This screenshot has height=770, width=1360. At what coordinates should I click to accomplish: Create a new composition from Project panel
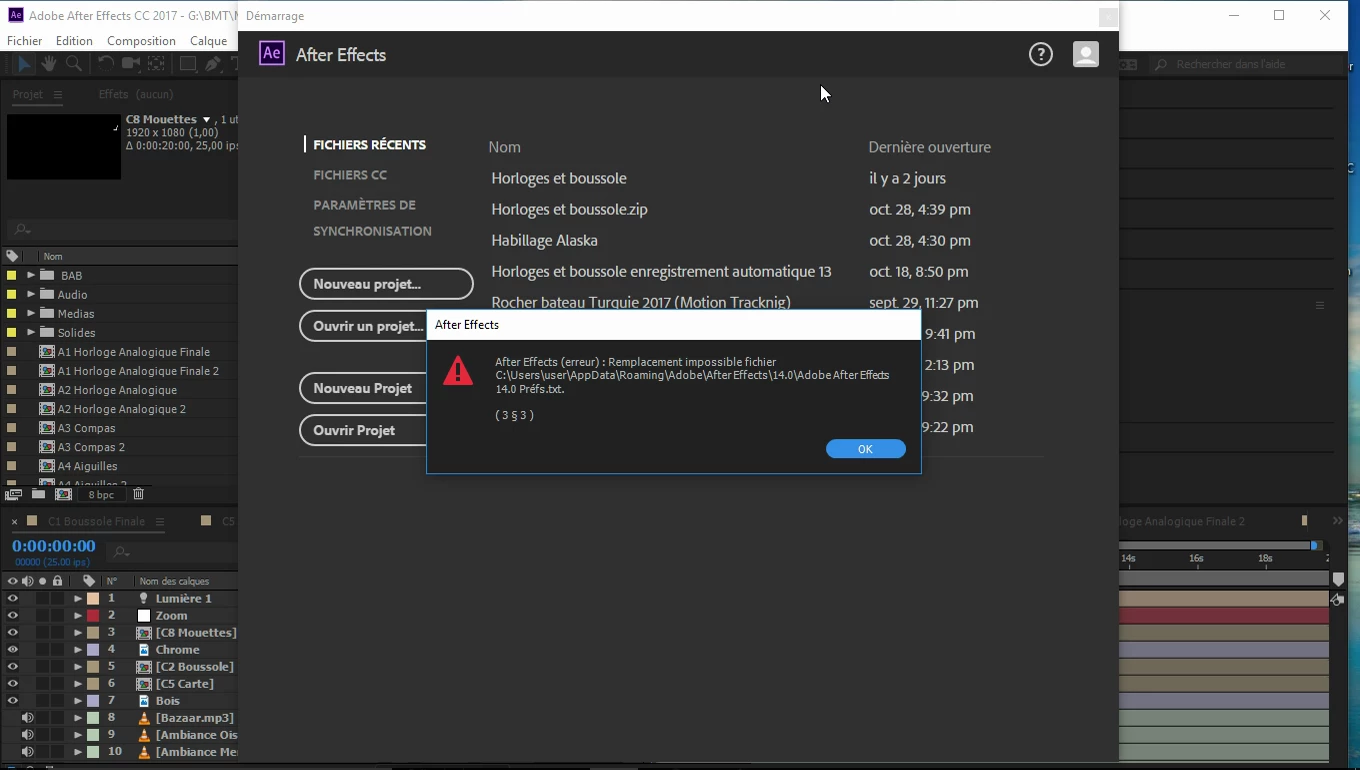63,494
